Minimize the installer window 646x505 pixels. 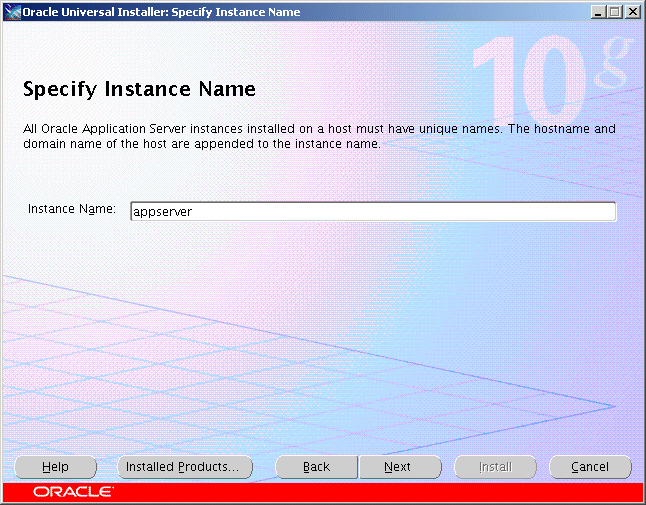[598, 12]
